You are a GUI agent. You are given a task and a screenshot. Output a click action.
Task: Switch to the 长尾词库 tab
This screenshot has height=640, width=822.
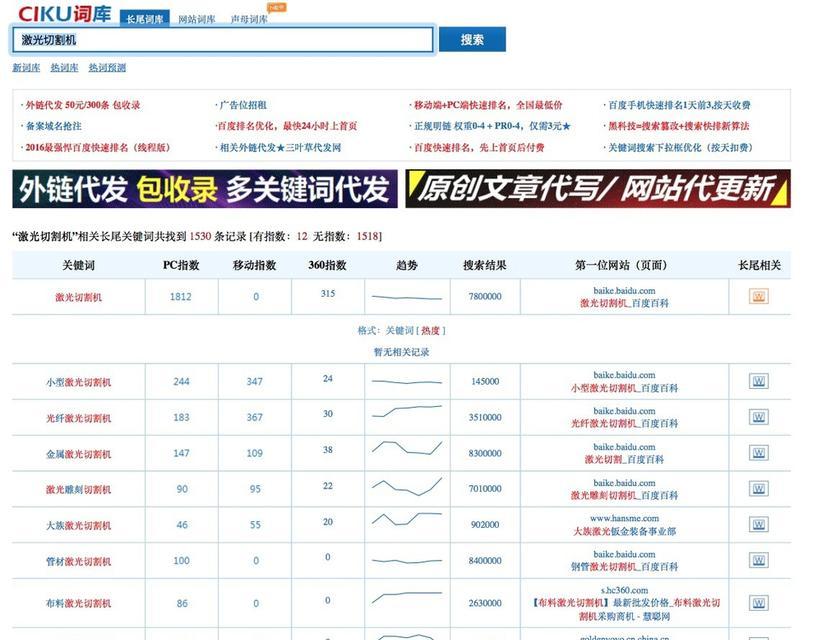(145, 19)
